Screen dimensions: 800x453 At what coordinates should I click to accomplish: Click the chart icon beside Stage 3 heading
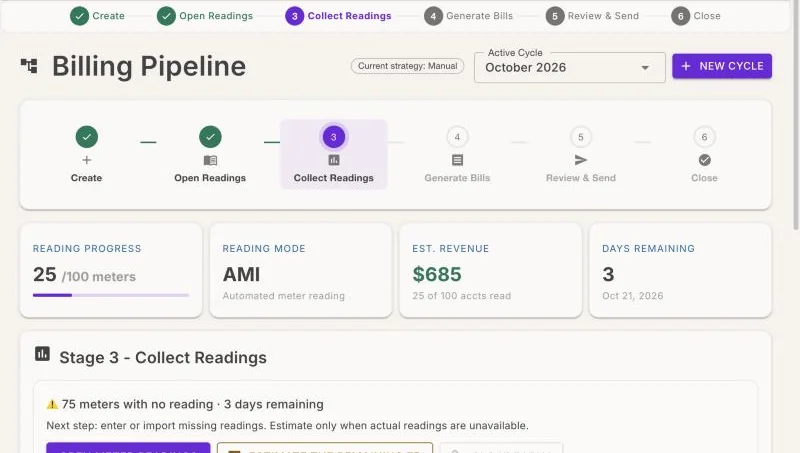point(42,354)
